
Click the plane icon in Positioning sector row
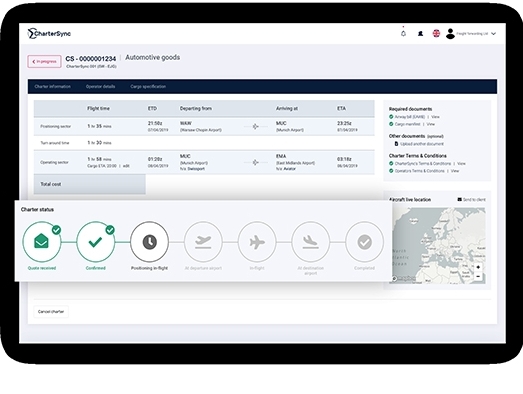(255, 126)
